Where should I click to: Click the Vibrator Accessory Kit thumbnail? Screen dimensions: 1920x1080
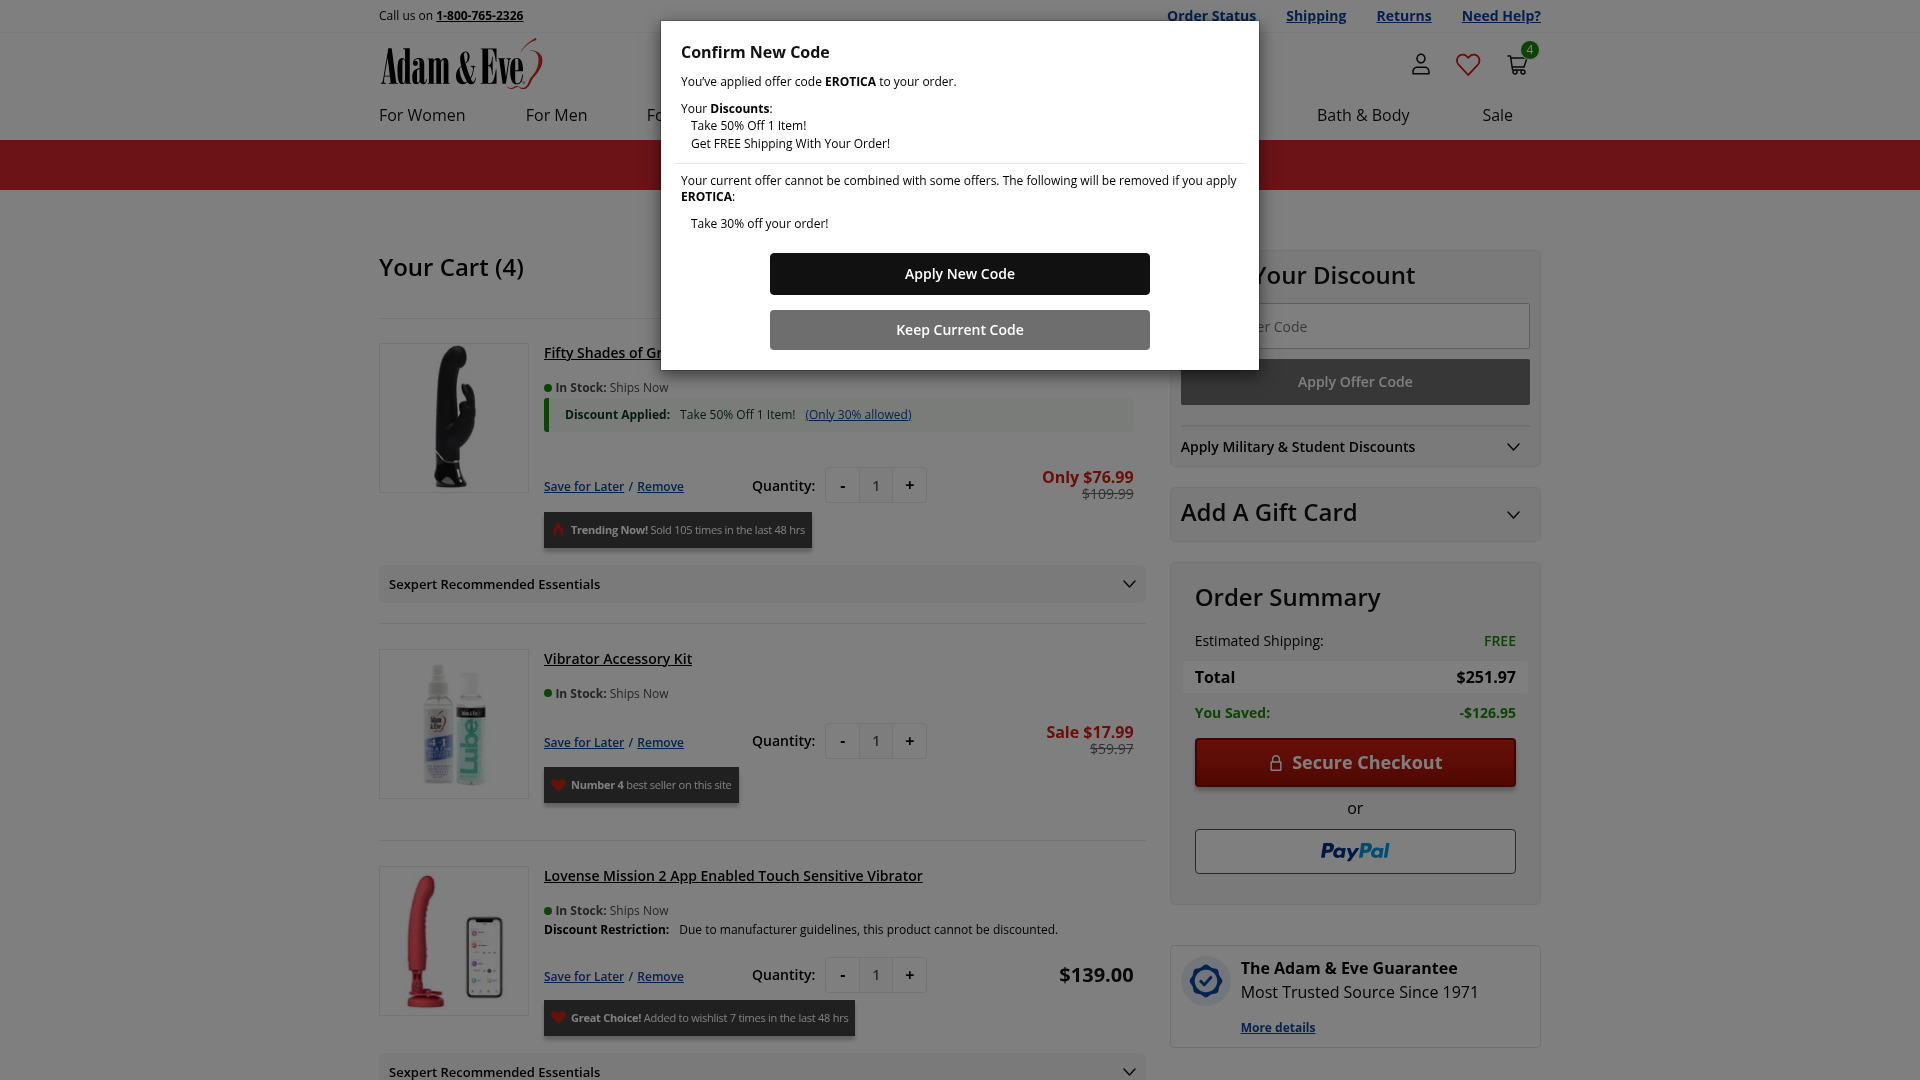click(x=454, y=724)
